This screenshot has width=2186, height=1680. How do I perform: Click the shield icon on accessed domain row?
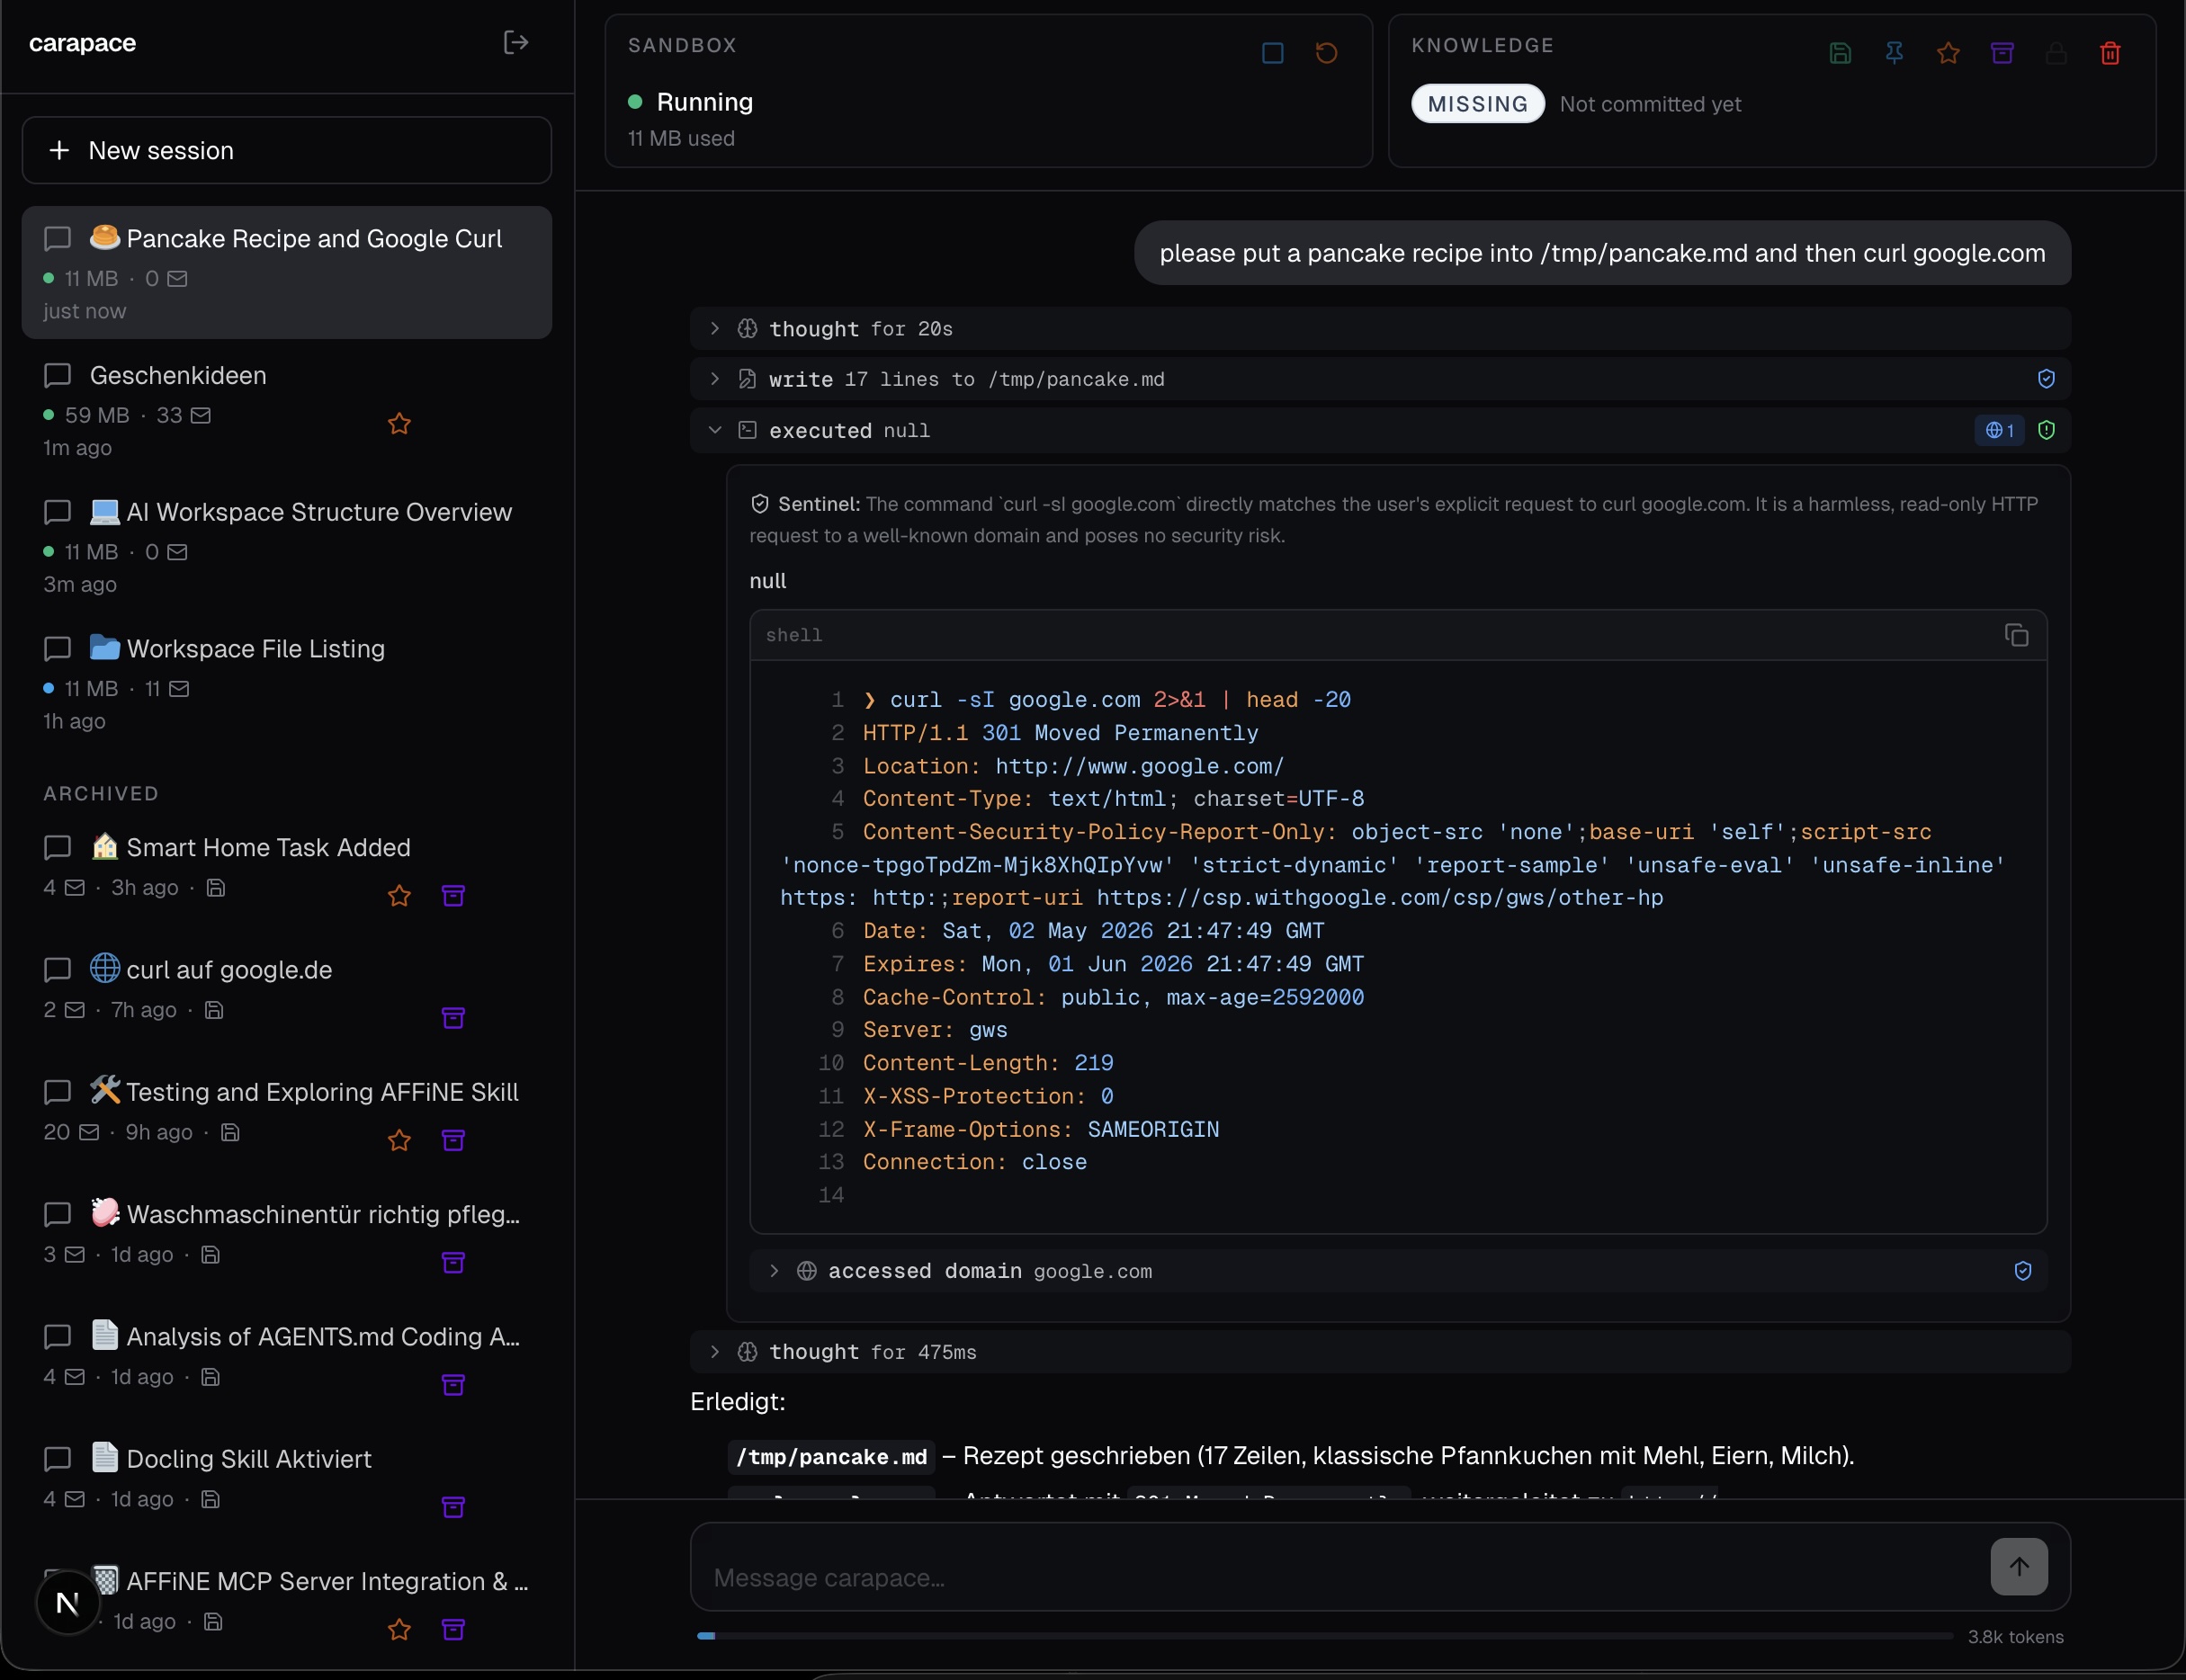tap(2022, 1271)
